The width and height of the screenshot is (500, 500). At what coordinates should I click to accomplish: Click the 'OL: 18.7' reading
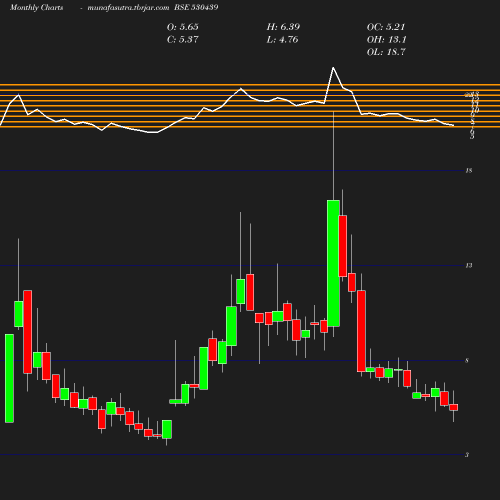(386, 52)
